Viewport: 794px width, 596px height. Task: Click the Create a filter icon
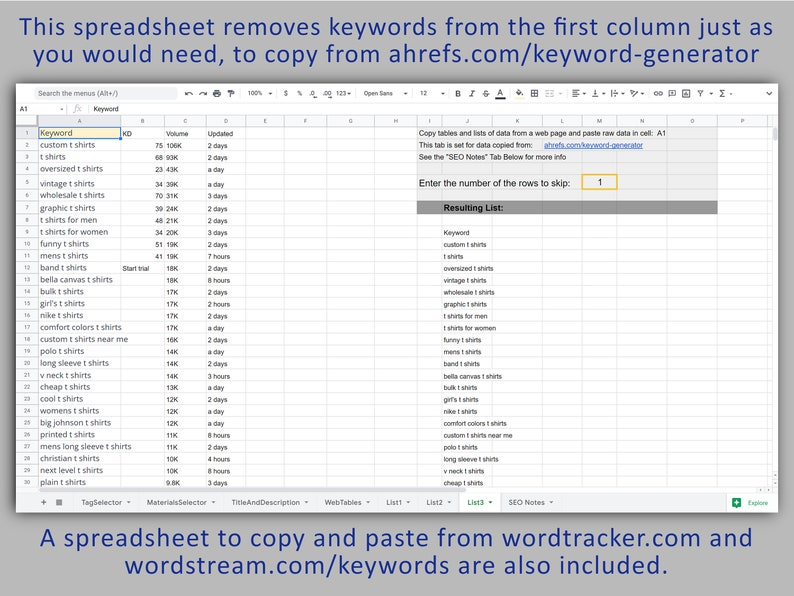tap(700, 93)
